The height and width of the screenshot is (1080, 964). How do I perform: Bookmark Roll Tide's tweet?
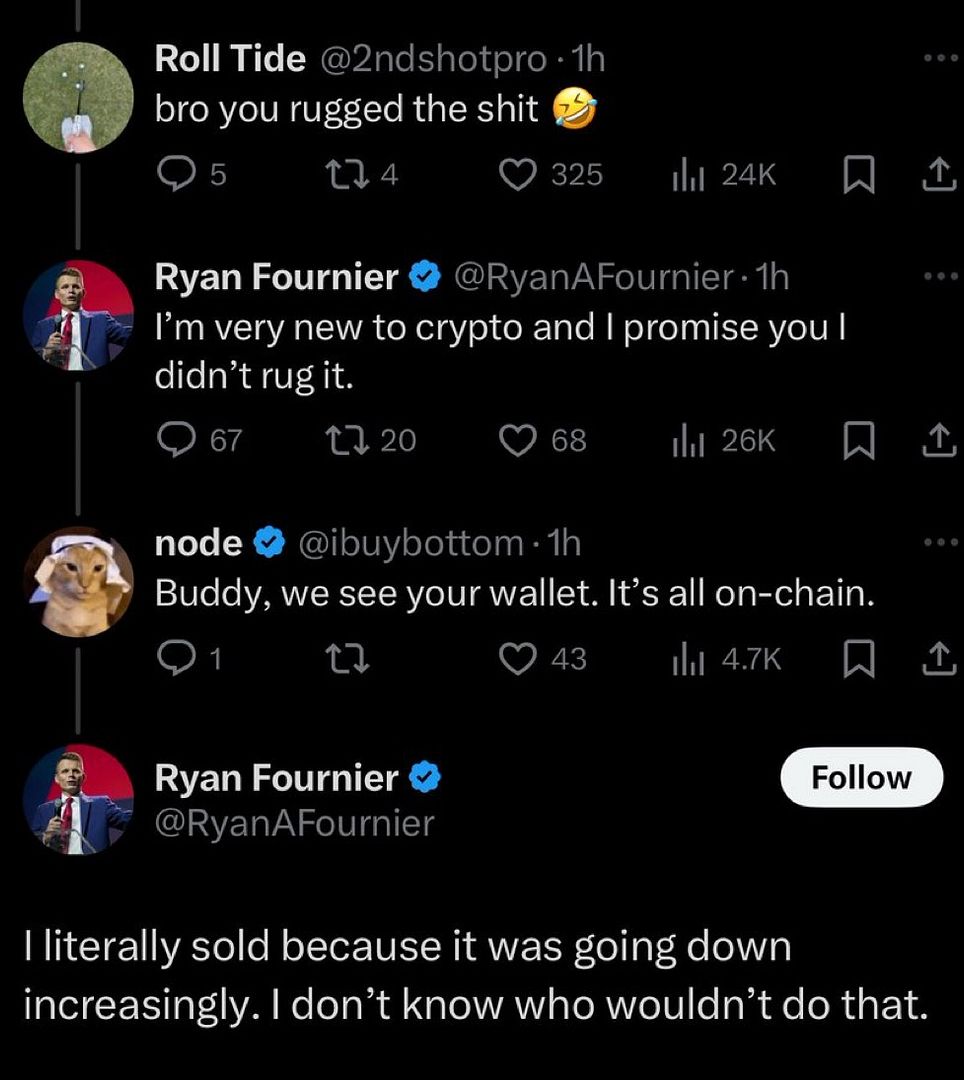click(856, 176)
